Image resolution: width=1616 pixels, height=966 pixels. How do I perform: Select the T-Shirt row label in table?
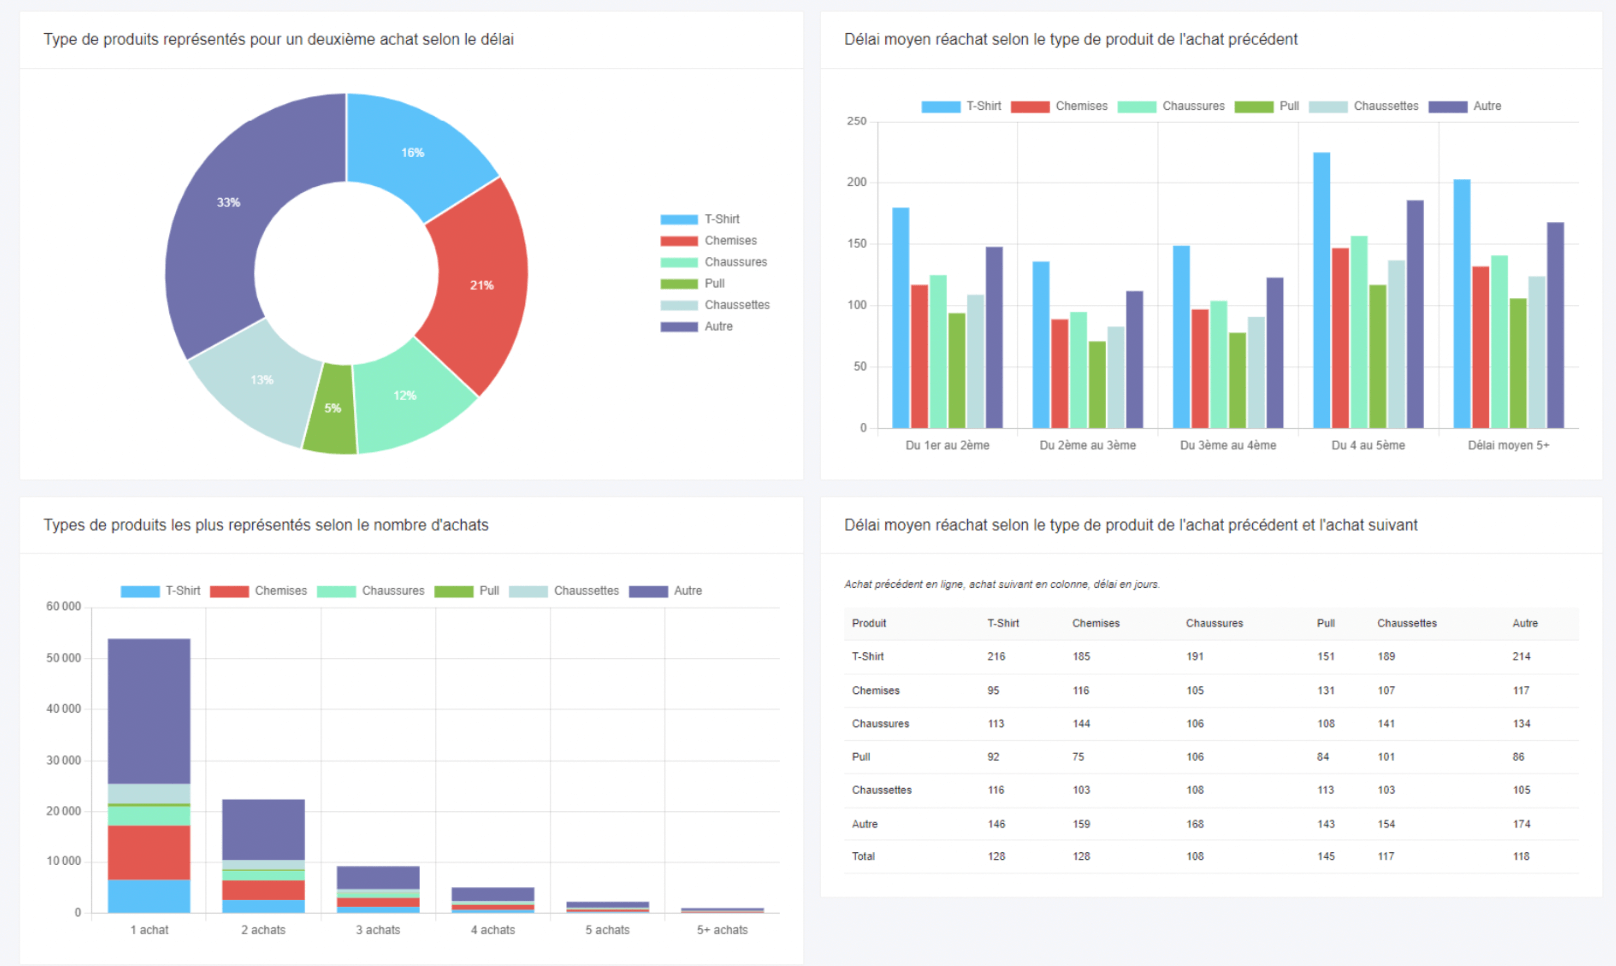(868, 657)
